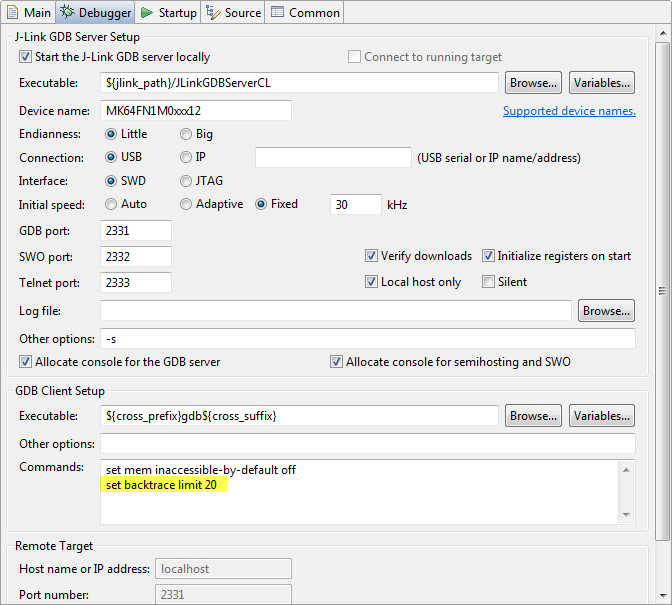
Task: Click J-Link server Executable path field
Action: pyautogui.click(x=299, y=83)
